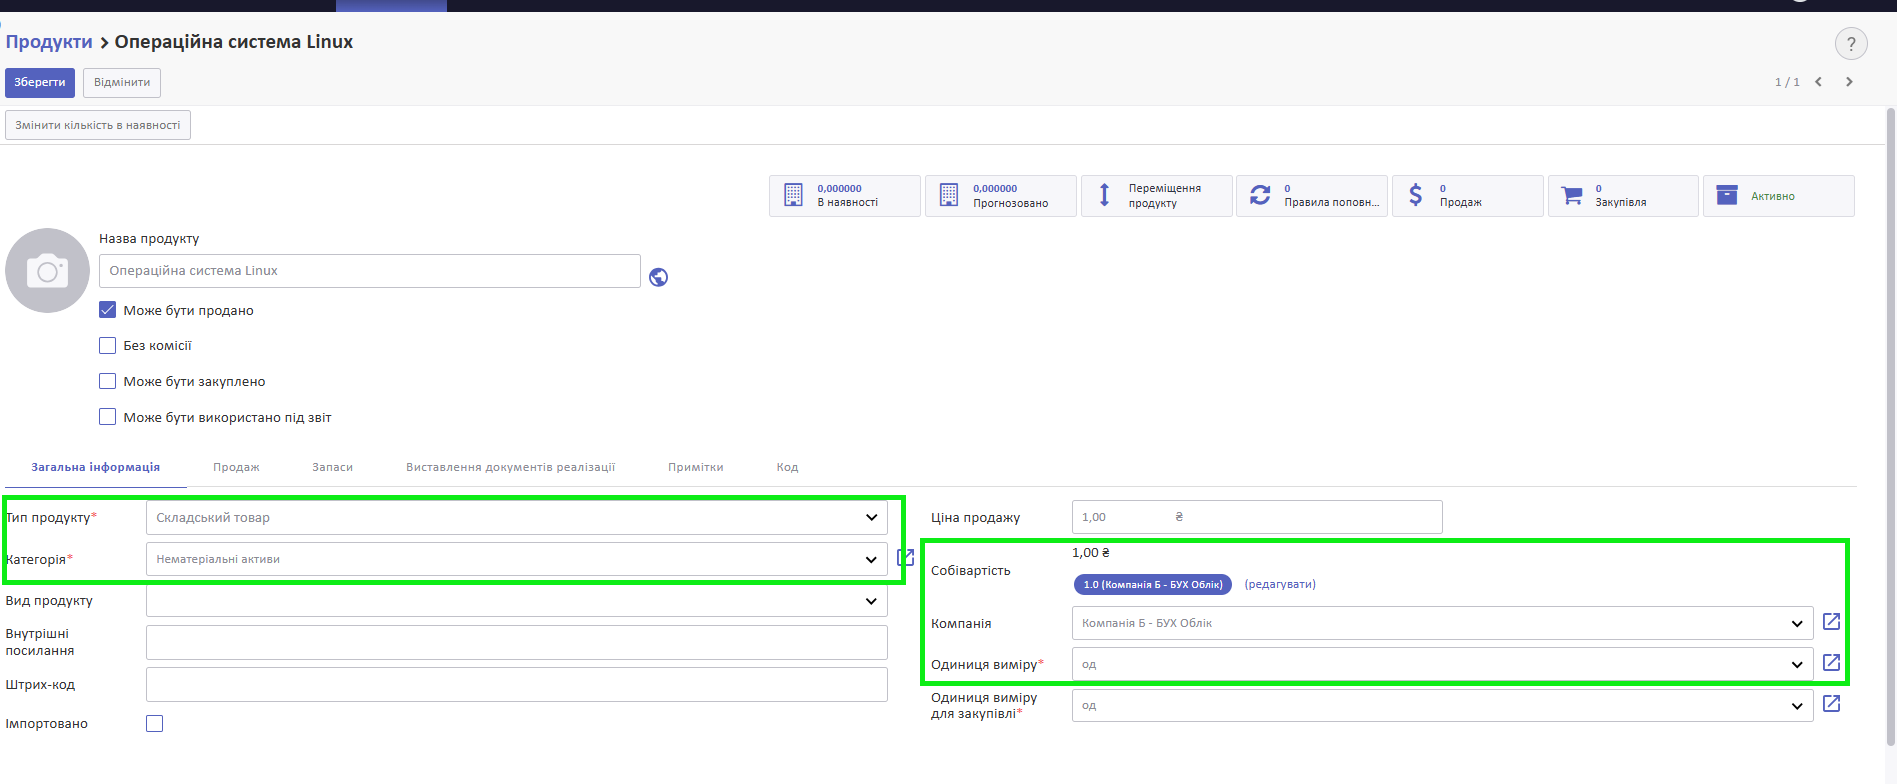Open external link icon for Одиниця виміру

pos(1831,663)
